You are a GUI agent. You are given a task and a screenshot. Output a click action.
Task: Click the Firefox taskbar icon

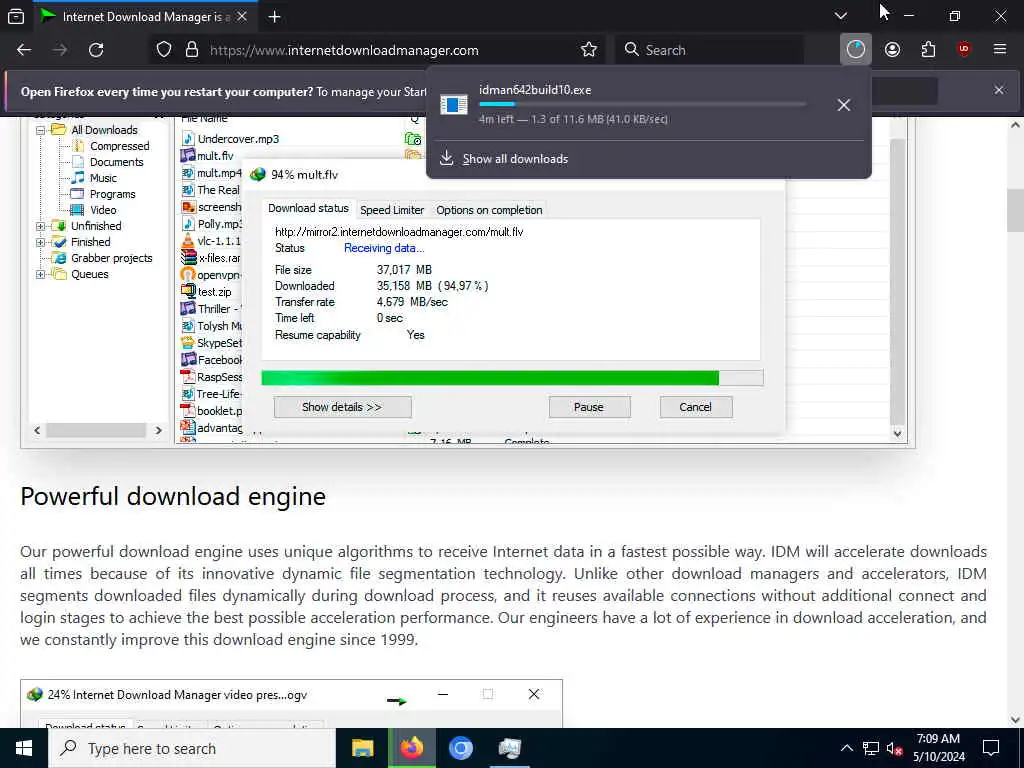411,748
